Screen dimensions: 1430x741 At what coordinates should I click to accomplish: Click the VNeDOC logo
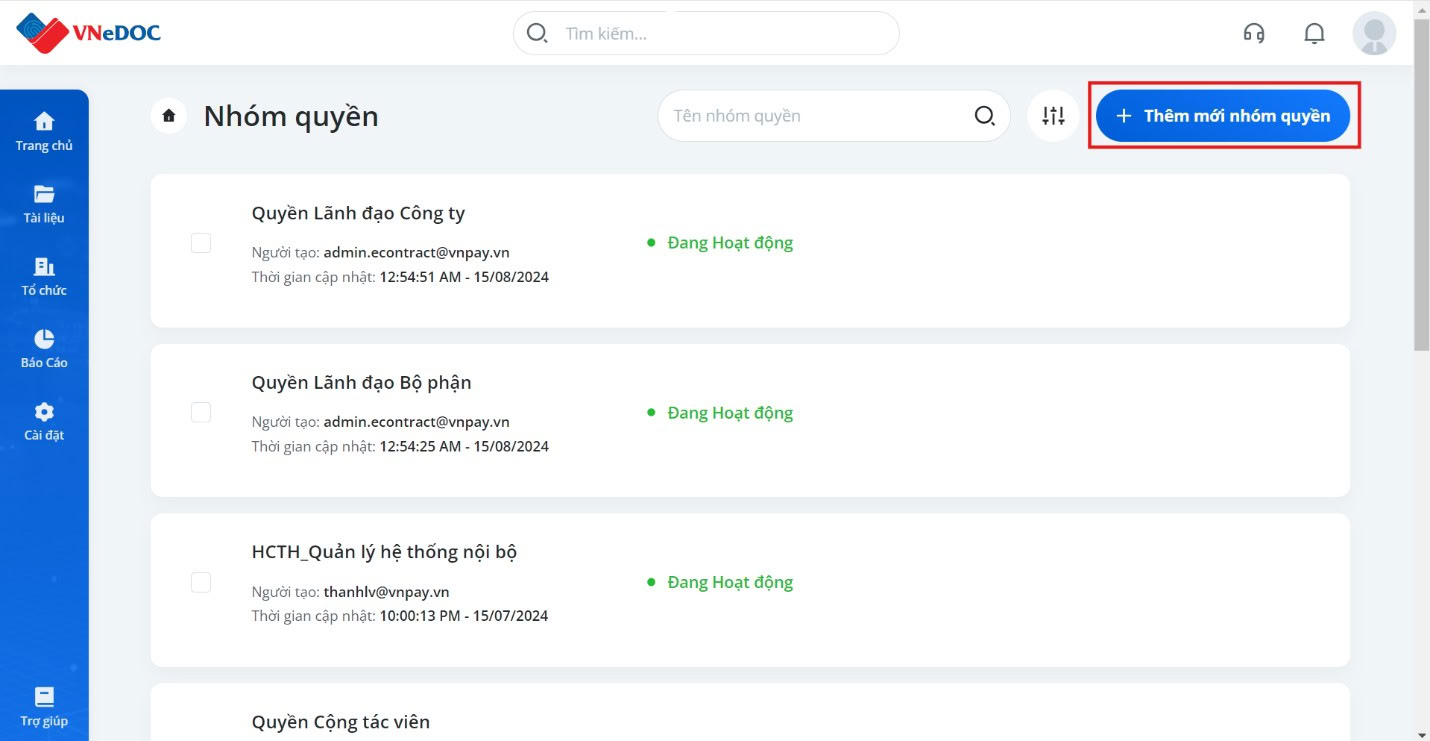point(88,33)
